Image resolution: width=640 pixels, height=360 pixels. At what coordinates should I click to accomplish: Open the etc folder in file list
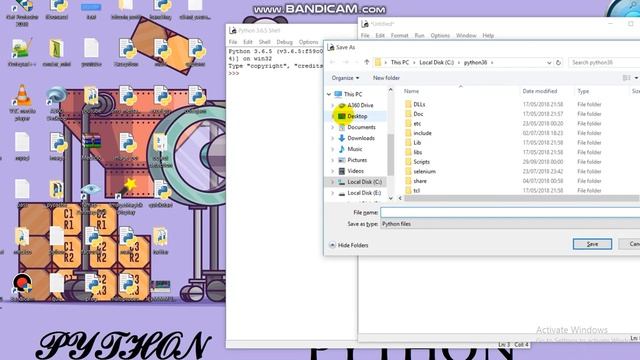pos(417,124)
